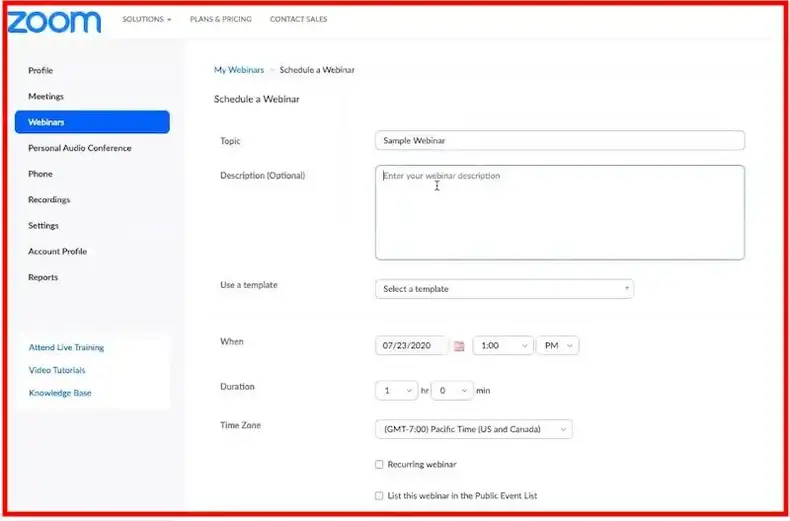Go to Plans & Pricing

(x=220, y=19)
